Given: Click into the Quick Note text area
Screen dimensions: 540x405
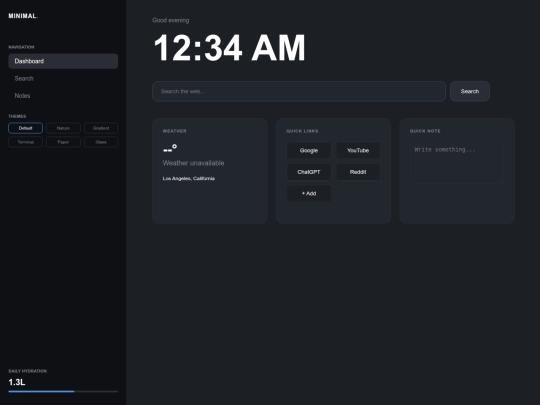Looking at the screenshot, I should click(457, 163).
